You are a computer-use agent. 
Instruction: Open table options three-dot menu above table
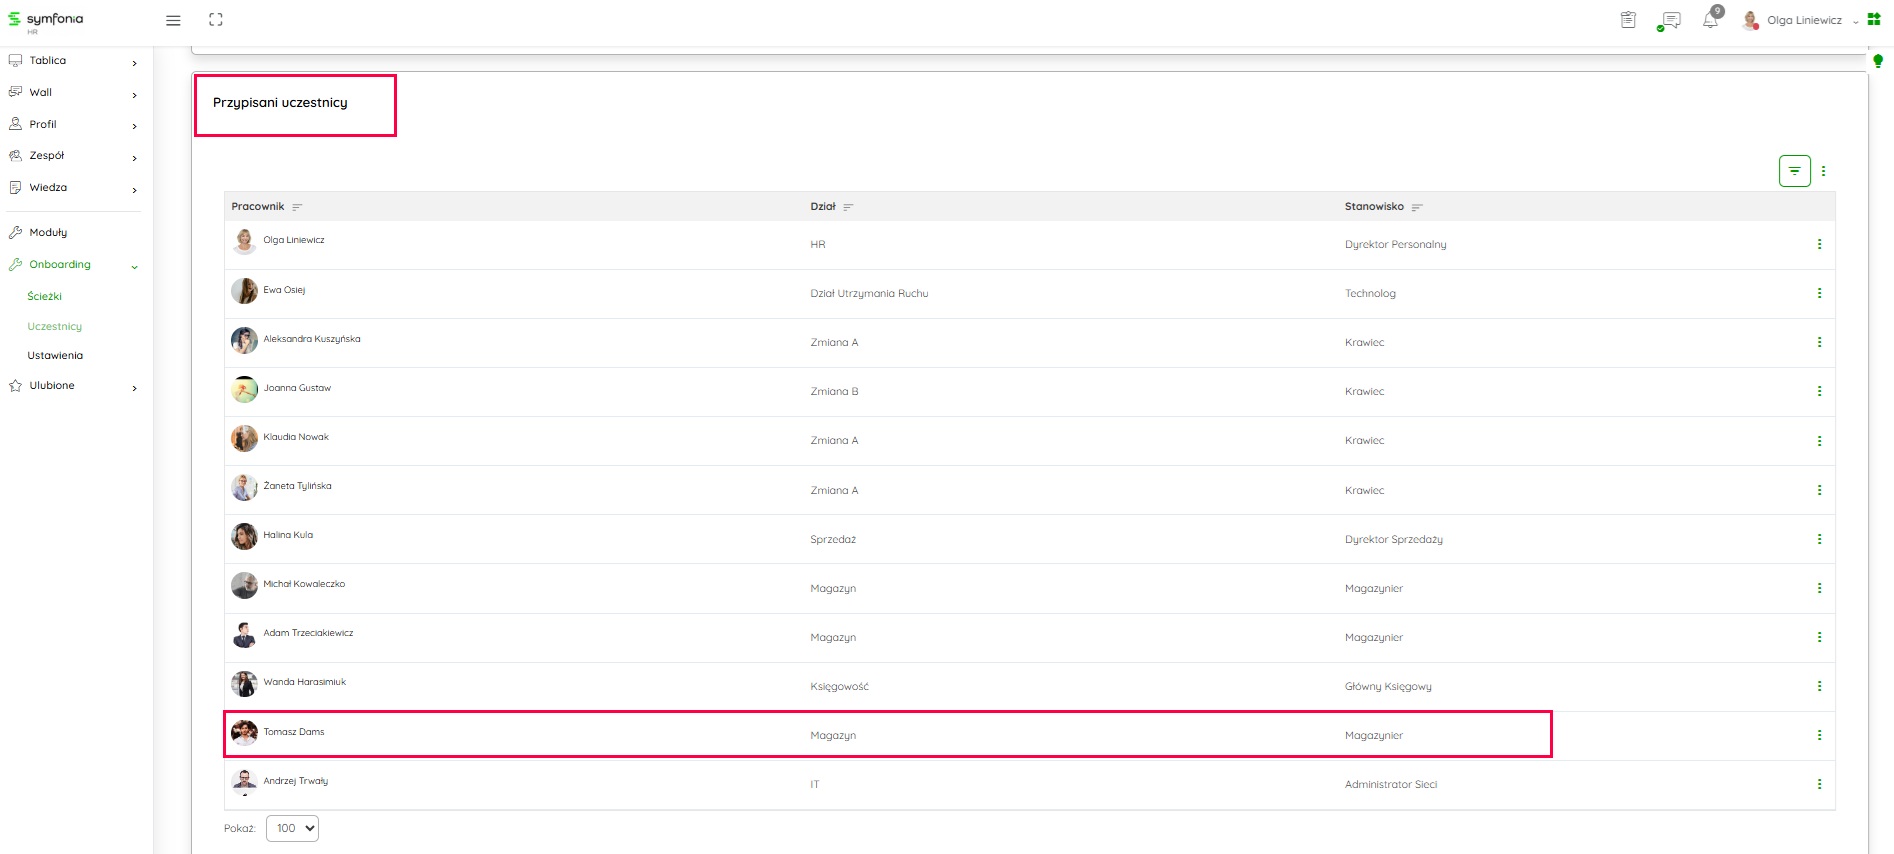pos(1823,171)
